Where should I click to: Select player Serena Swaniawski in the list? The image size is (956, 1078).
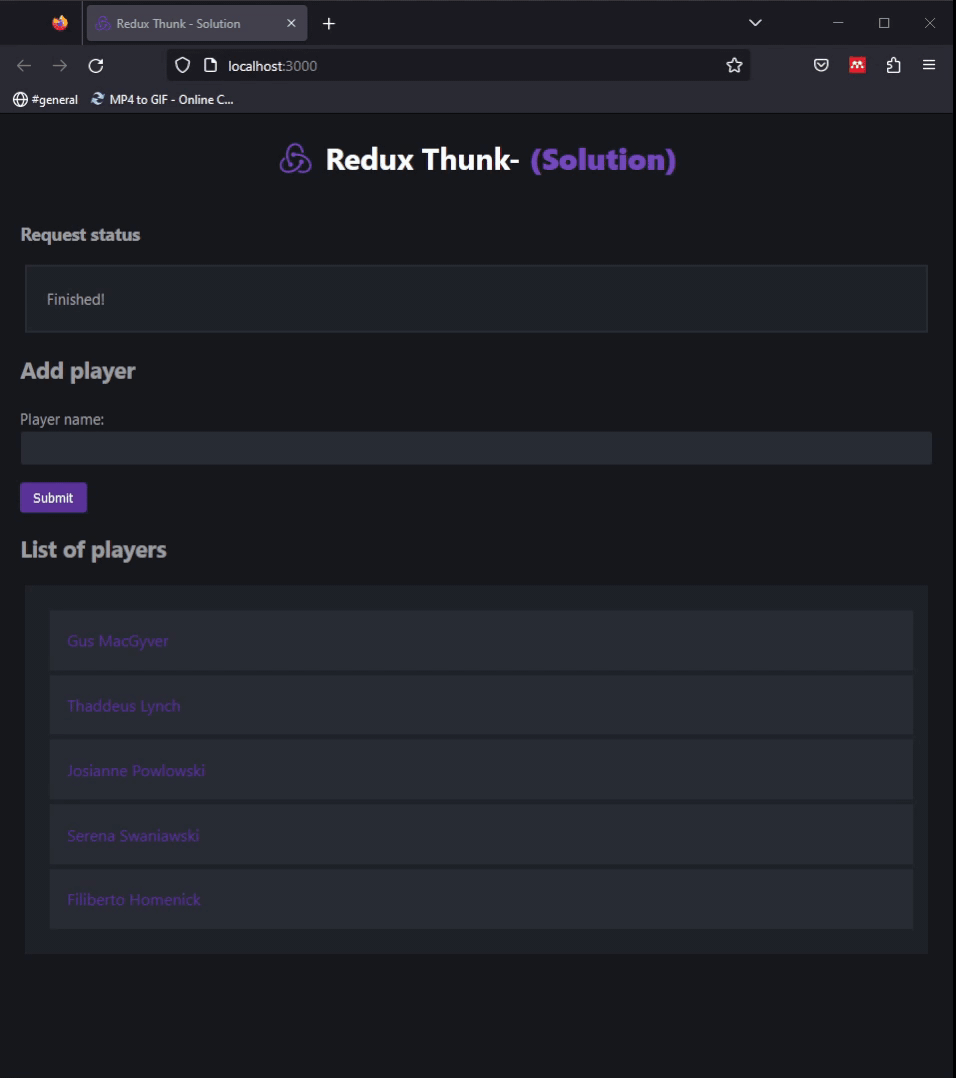pyautogui.click(x=133, y=835)
